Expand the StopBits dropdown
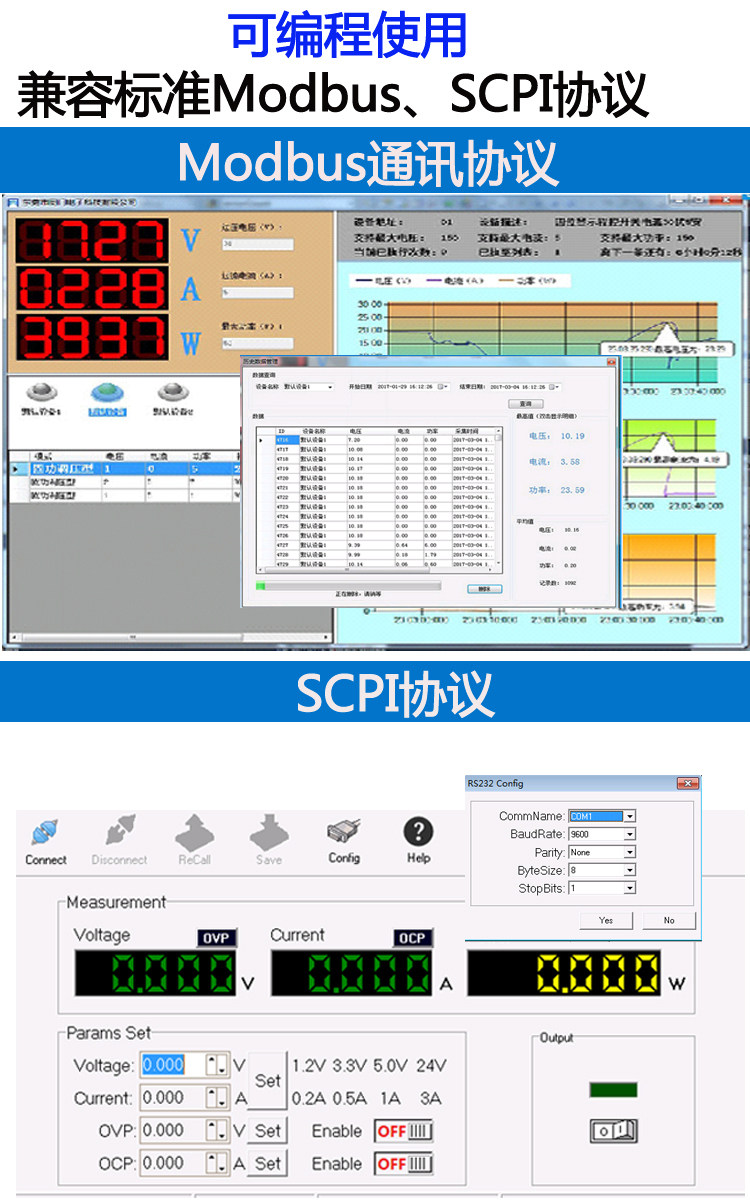Image resolution: width=750 pixels, height=1200 pixels. [602, 888]
